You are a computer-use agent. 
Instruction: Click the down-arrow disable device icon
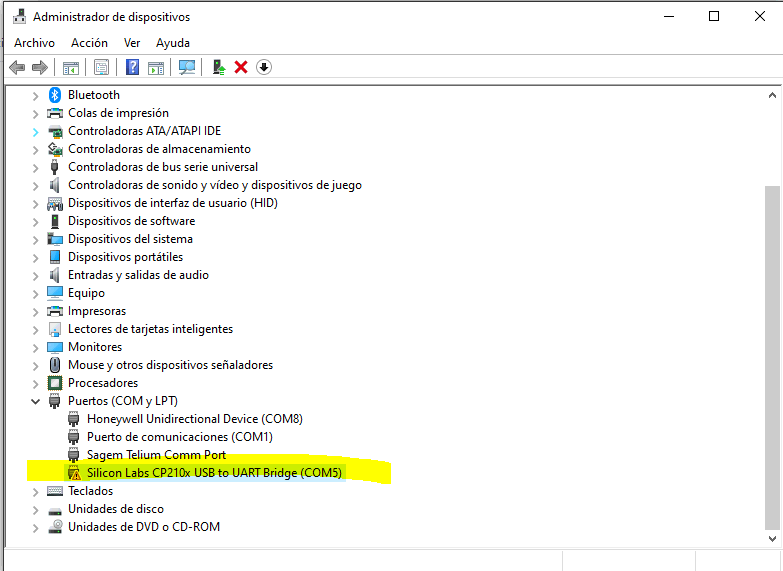pyautogui.click(x=264, y=67)
